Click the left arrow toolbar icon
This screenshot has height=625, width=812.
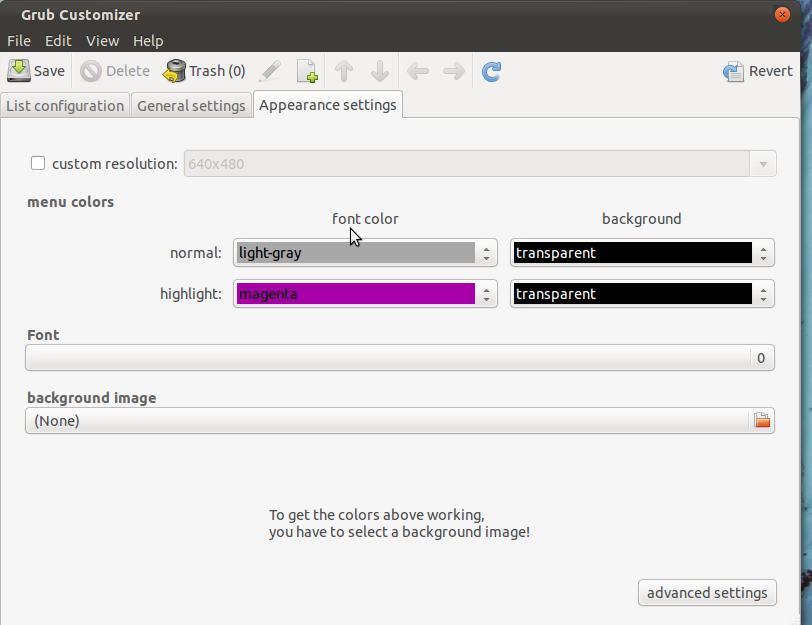417,71
